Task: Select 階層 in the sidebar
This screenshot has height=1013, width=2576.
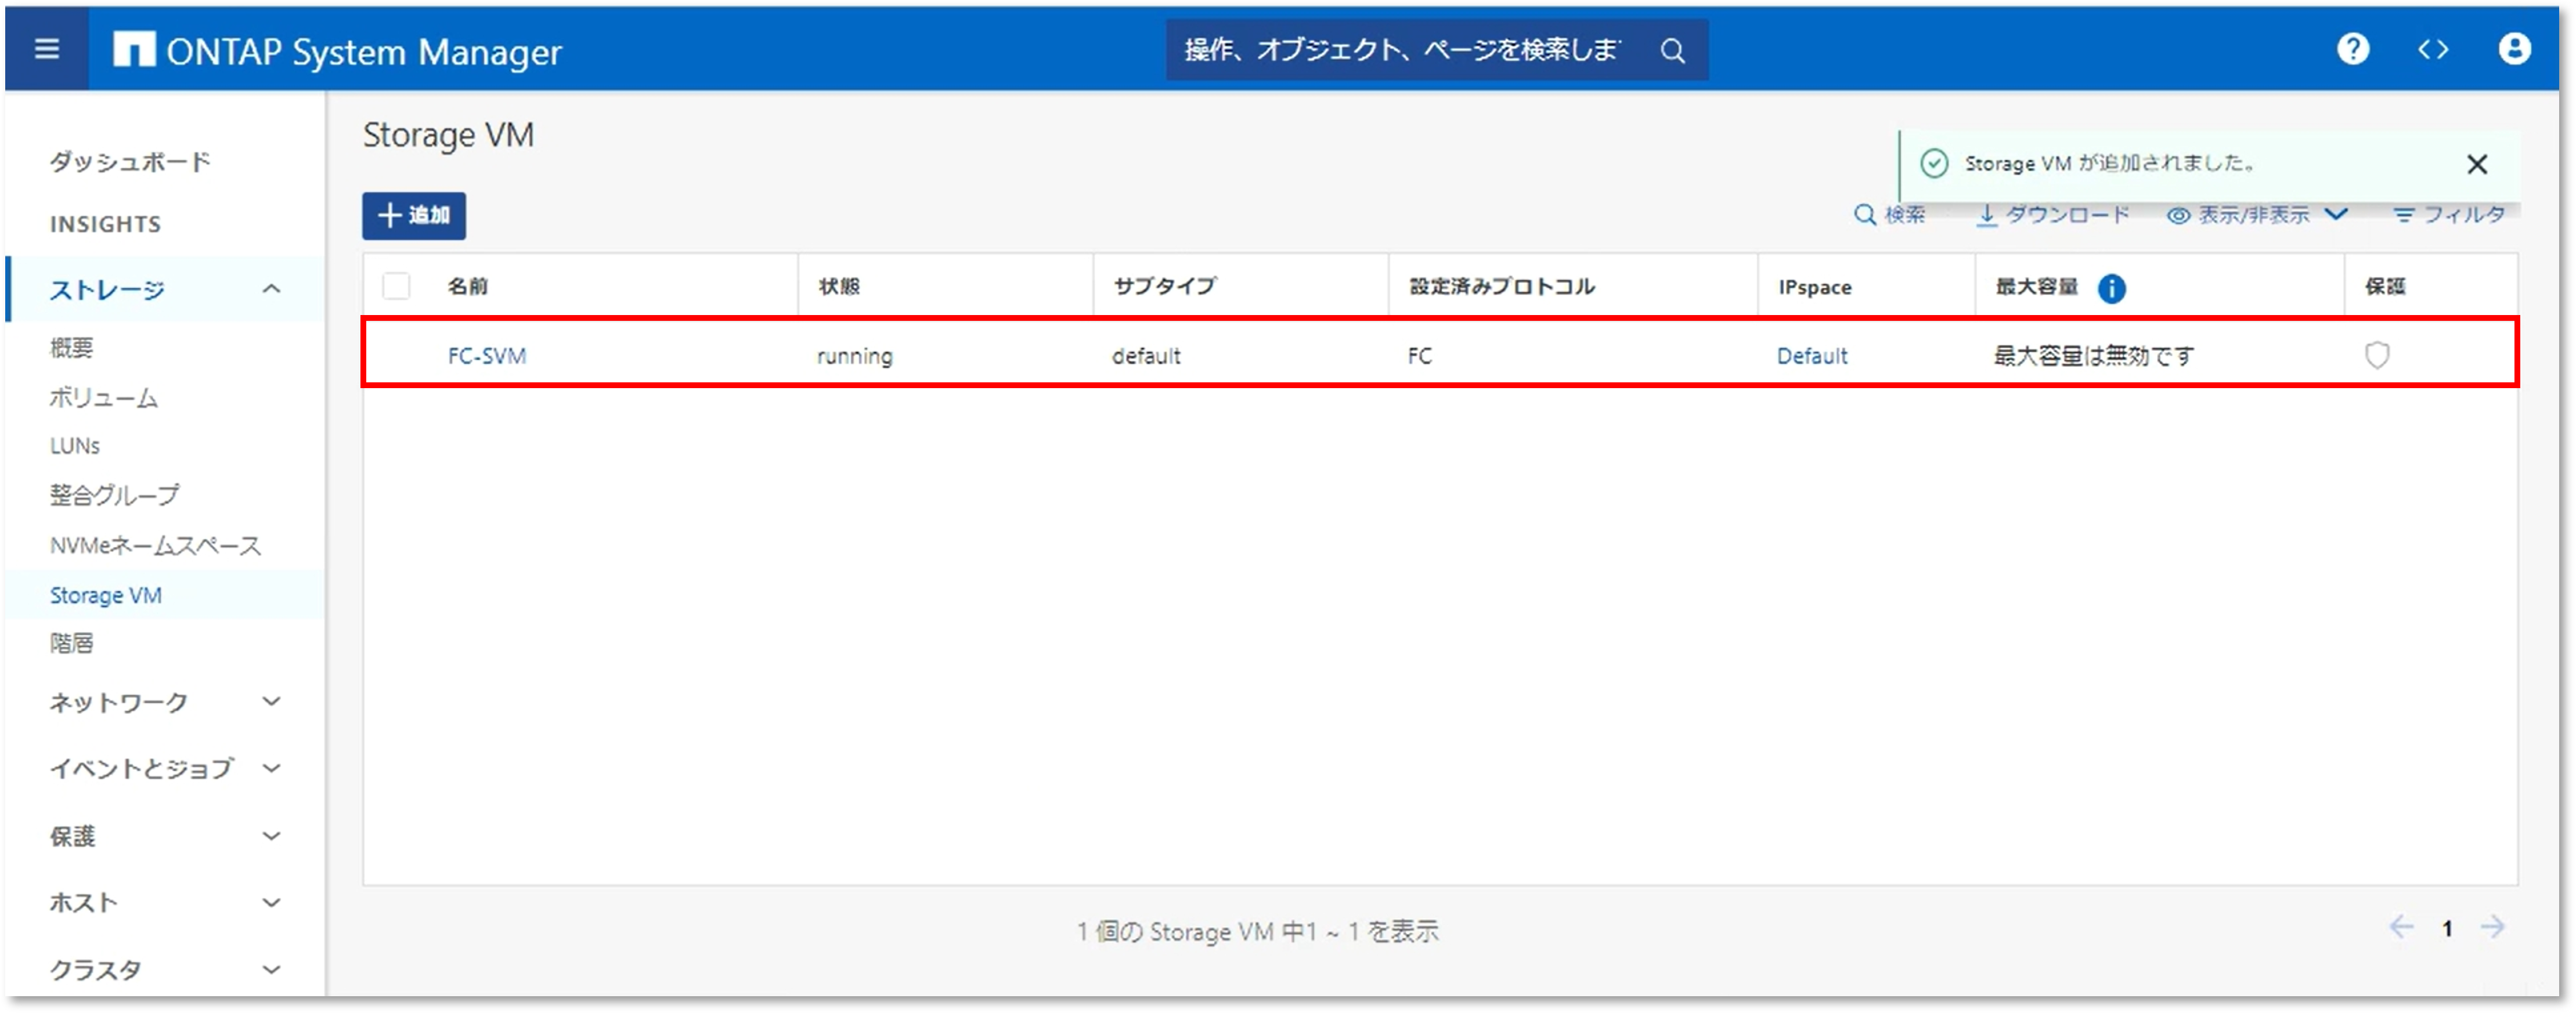Action: point(71,642)
